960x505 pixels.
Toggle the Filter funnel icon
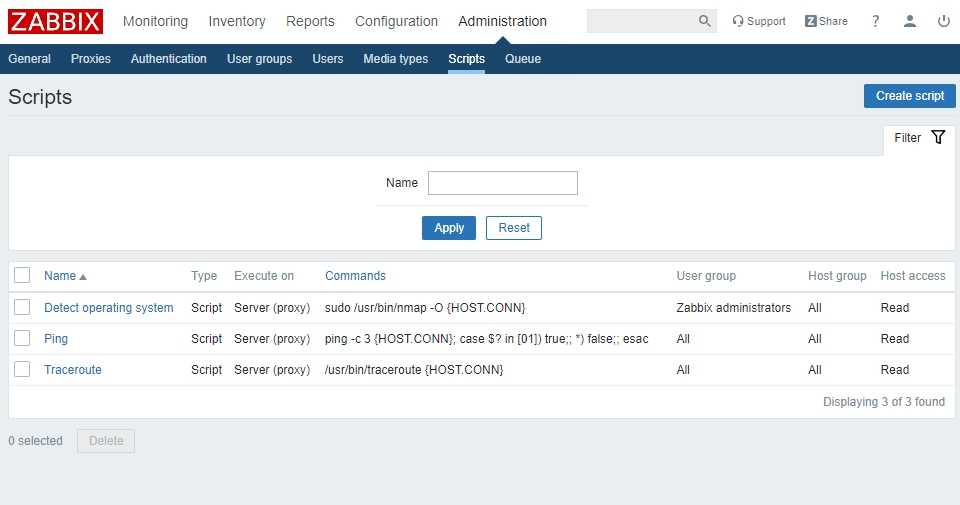point(937,138)
